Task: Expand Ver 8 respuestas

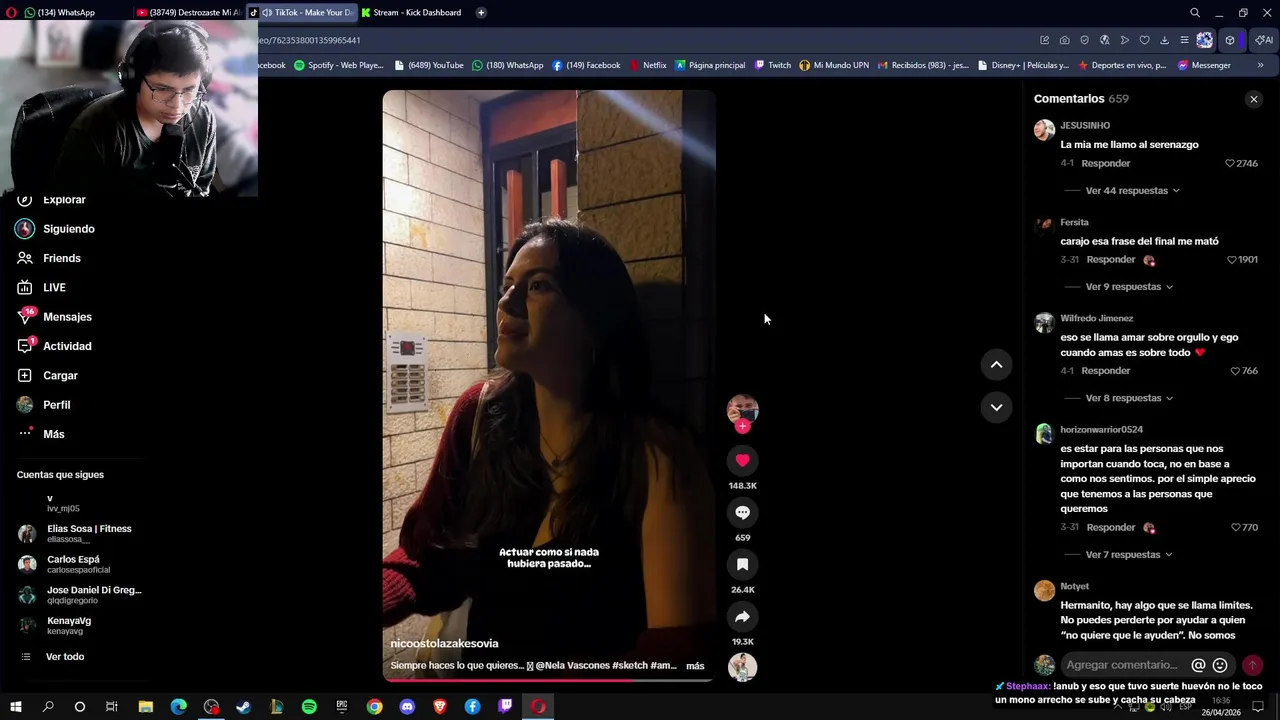Action: 1129,398
